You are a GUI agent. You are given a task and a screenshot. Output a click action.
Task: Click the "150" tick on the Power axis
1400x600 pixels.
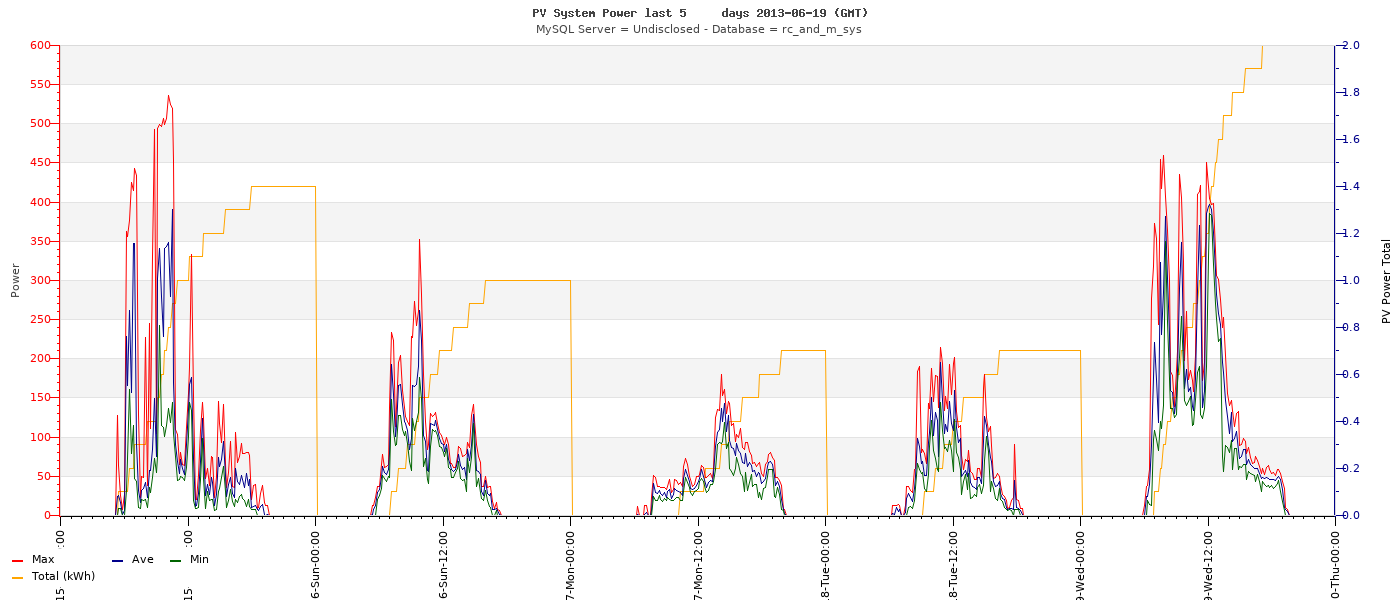point(40,397)
